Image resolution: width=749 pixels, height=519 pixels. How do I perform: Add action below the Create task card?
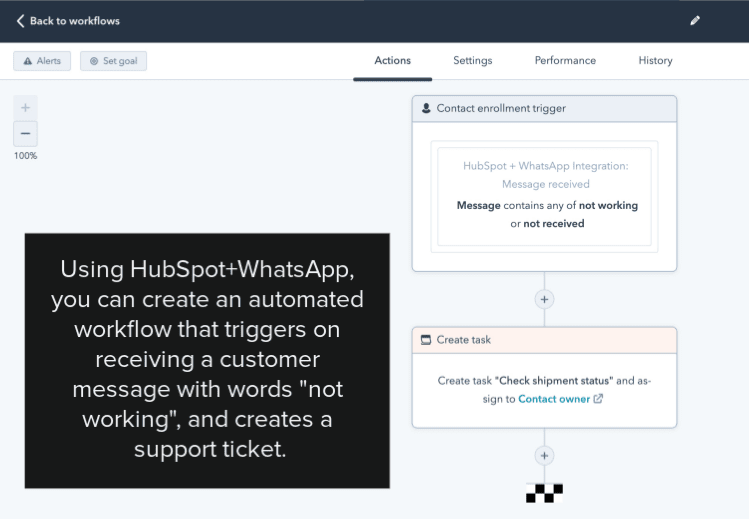(544, 455)
